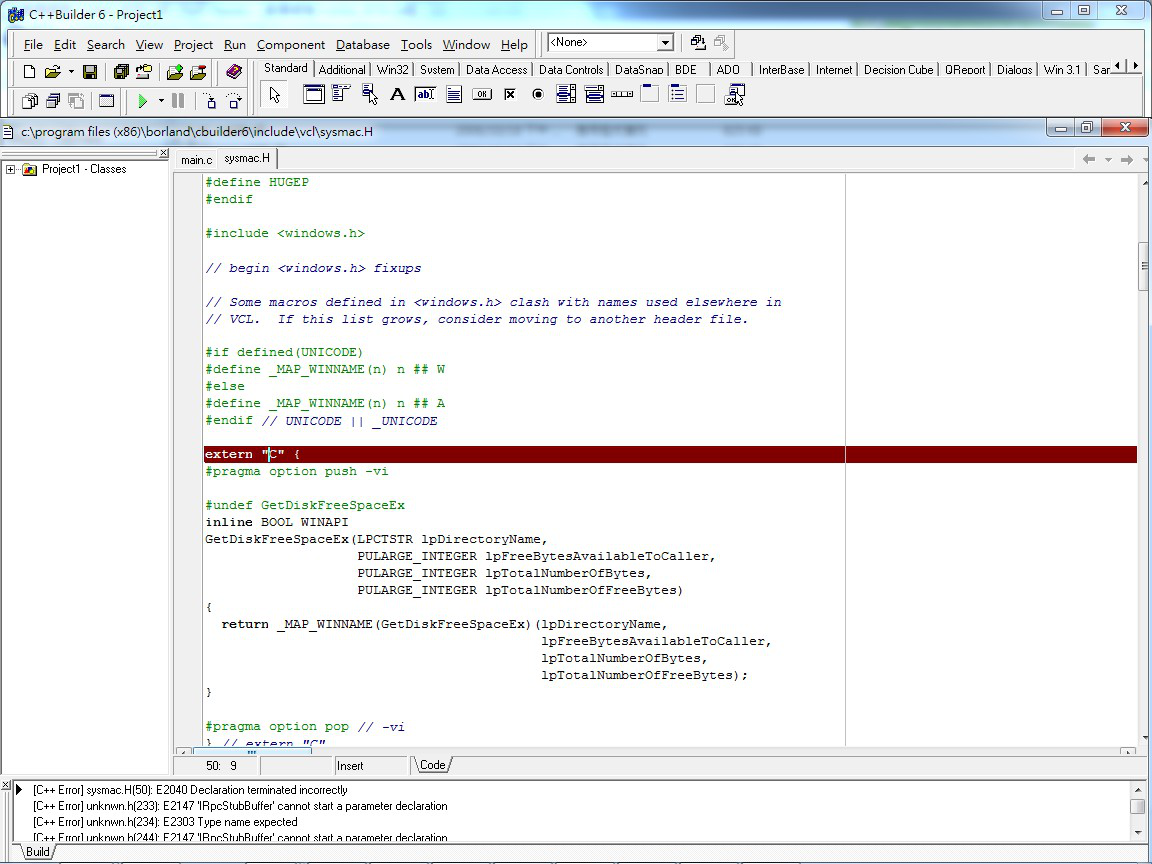Click the Code tab below editor
The height and width of the screenshot is (864, 1152).
[433, 765]
